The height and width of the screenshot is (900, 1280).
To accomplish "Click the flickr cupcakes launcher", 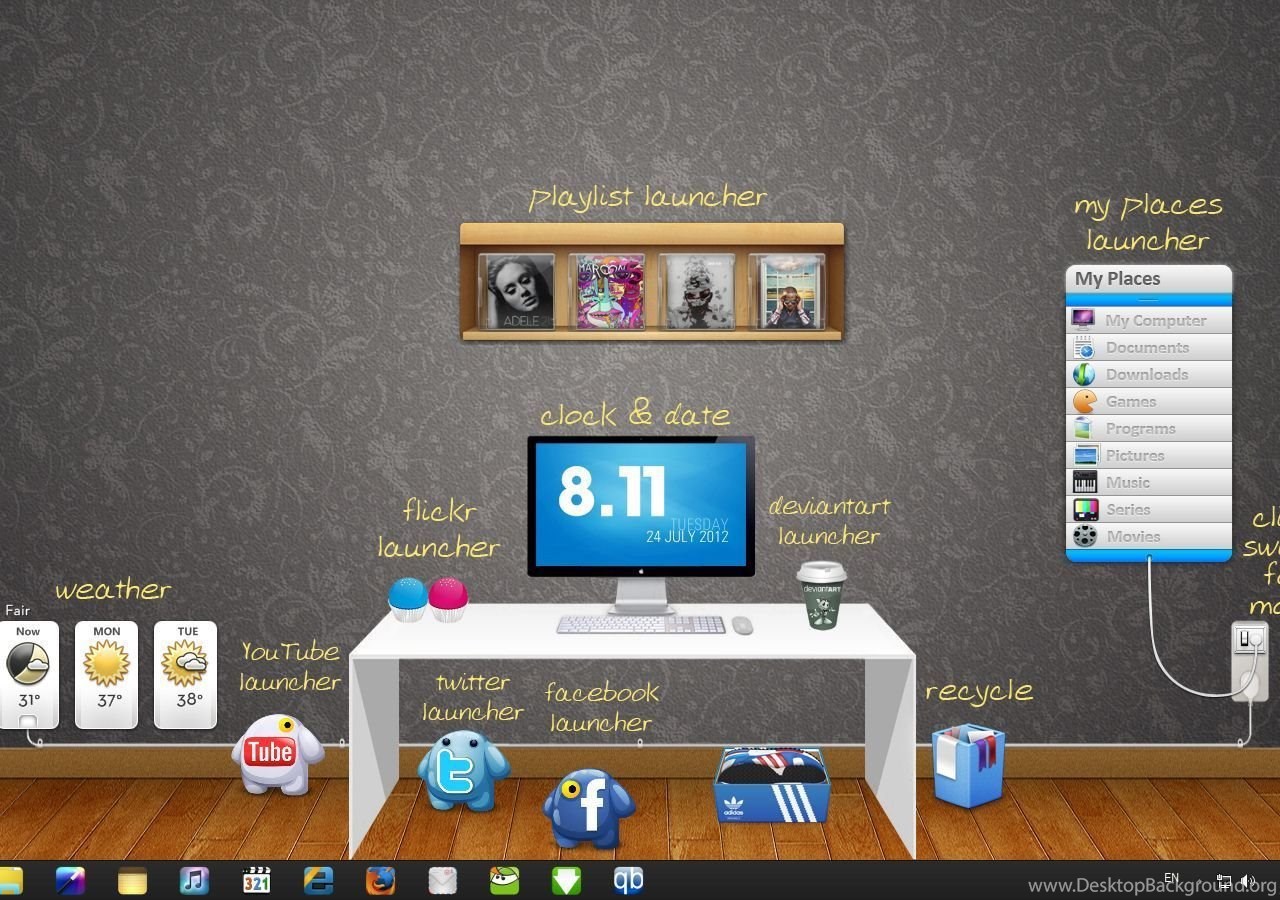I will pyautogui.click(x=428, y=598).
